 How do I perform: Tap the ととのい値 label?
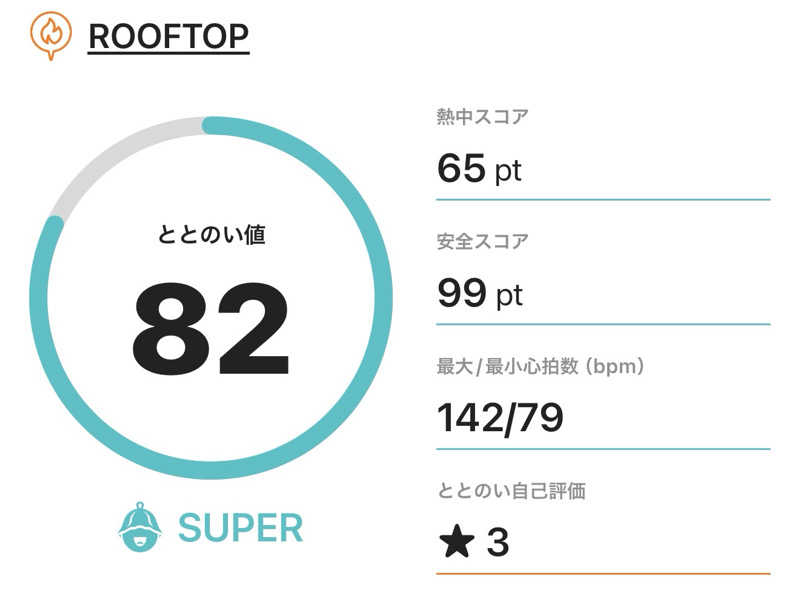(212, 235)
